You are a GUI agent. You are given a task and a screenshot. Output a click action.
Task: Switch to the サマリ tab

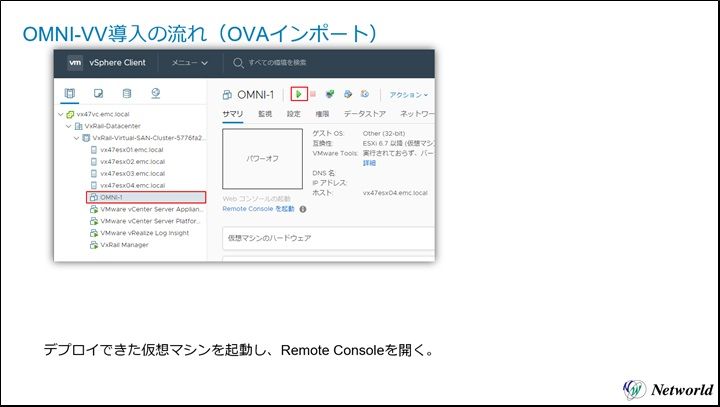point(233,114)
